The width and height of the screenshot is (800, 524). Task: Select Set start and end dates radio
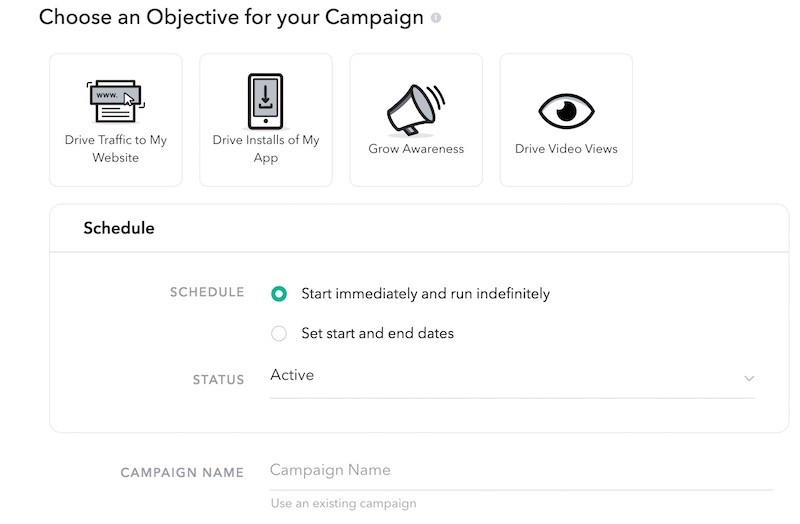click(x=279, y=334)
